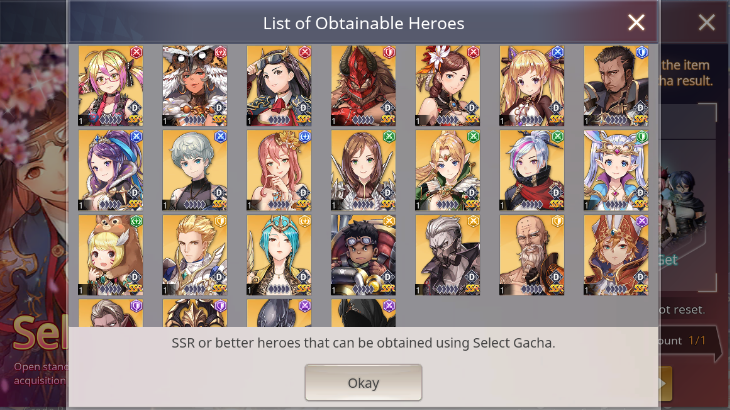Pick the hero with pink glasses
Viewport: 730px width, 410px height.
(x=110, y=86)
